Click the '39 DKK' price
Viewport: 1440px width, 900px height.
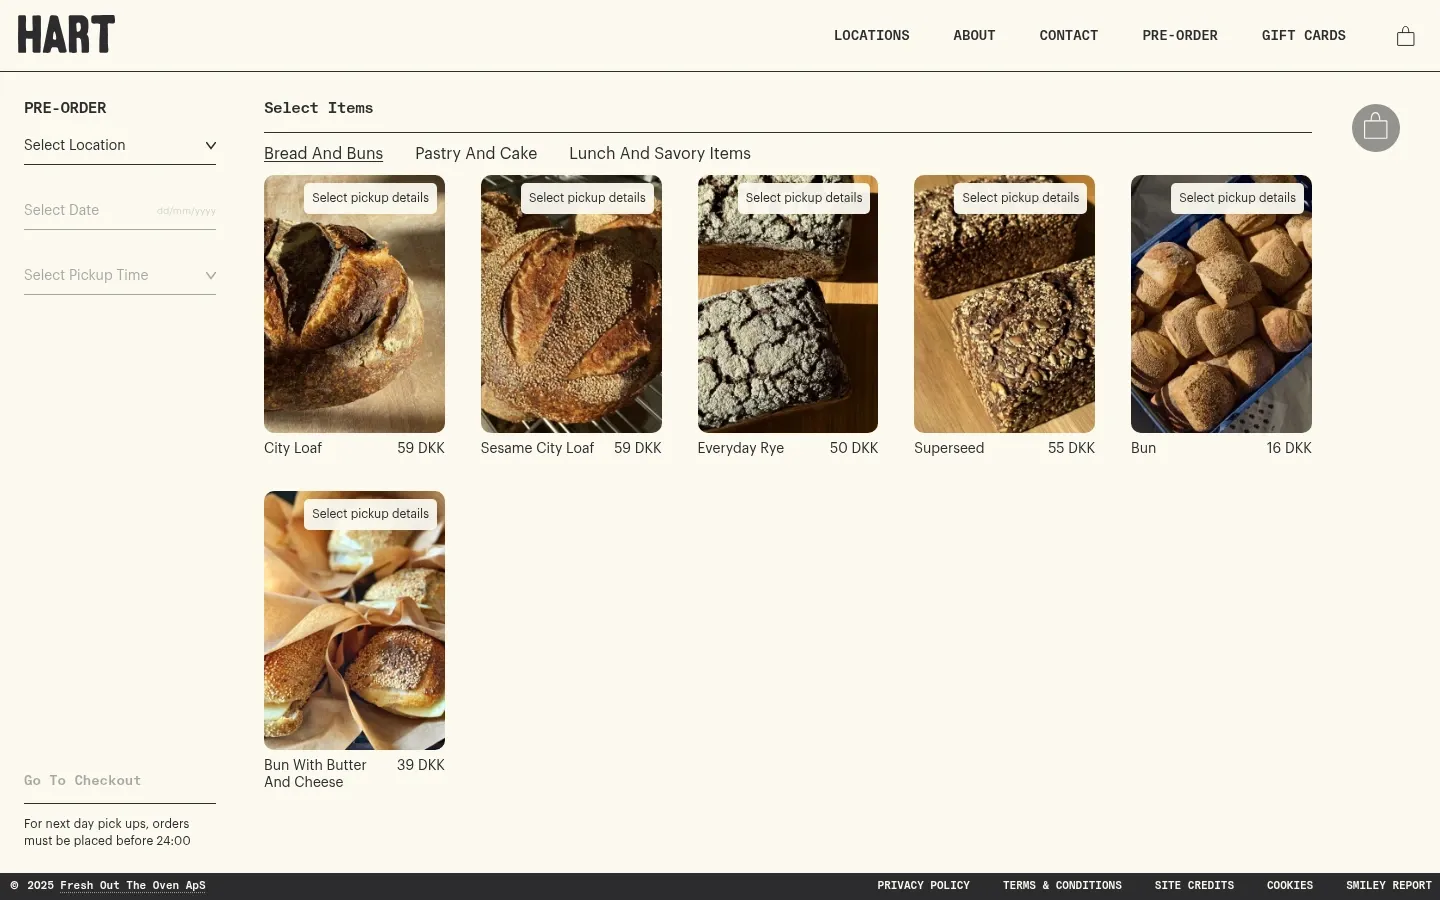(421, 765)
